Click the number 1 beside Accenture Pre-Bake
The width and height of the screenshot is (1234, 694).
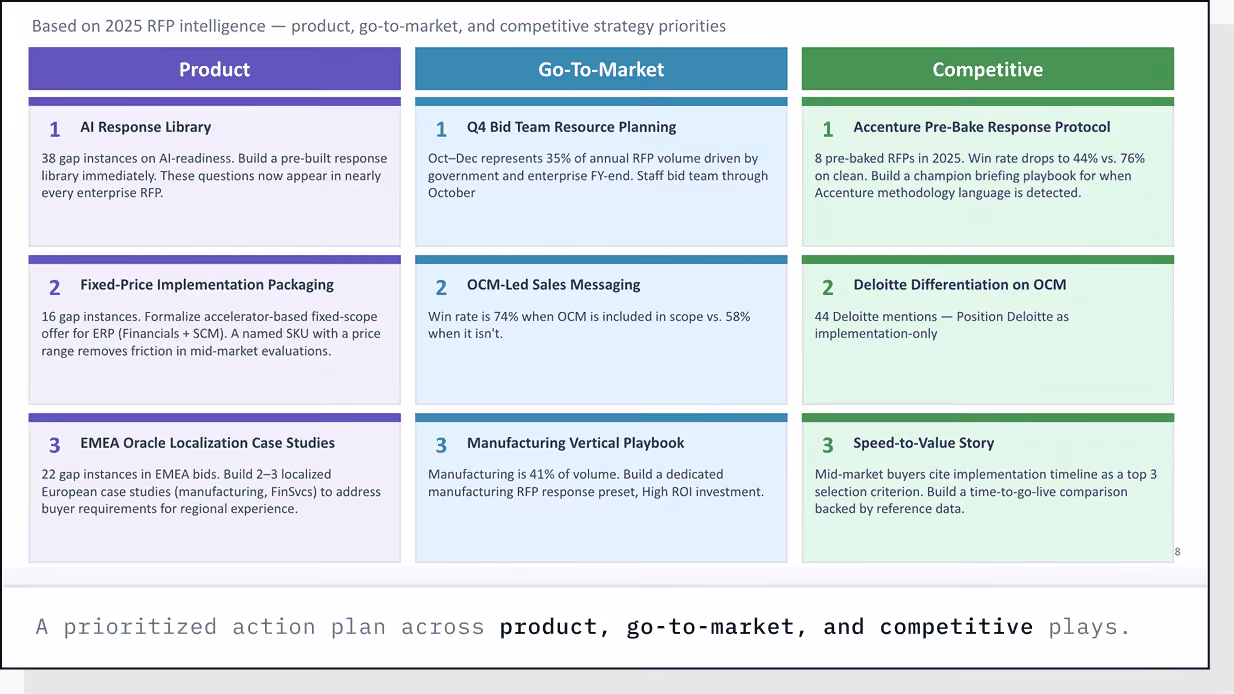(828, 129)
